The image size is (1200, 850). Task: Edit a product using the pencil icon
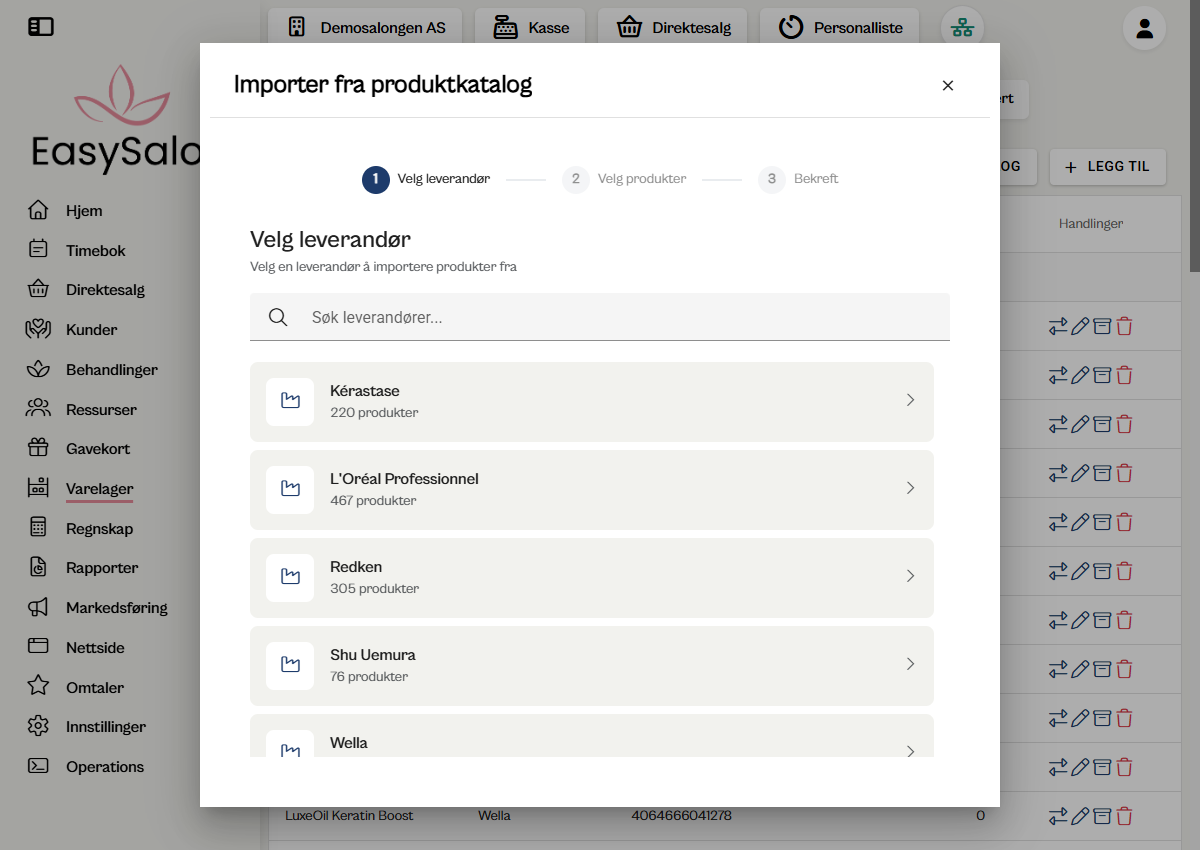[1078, 326]
